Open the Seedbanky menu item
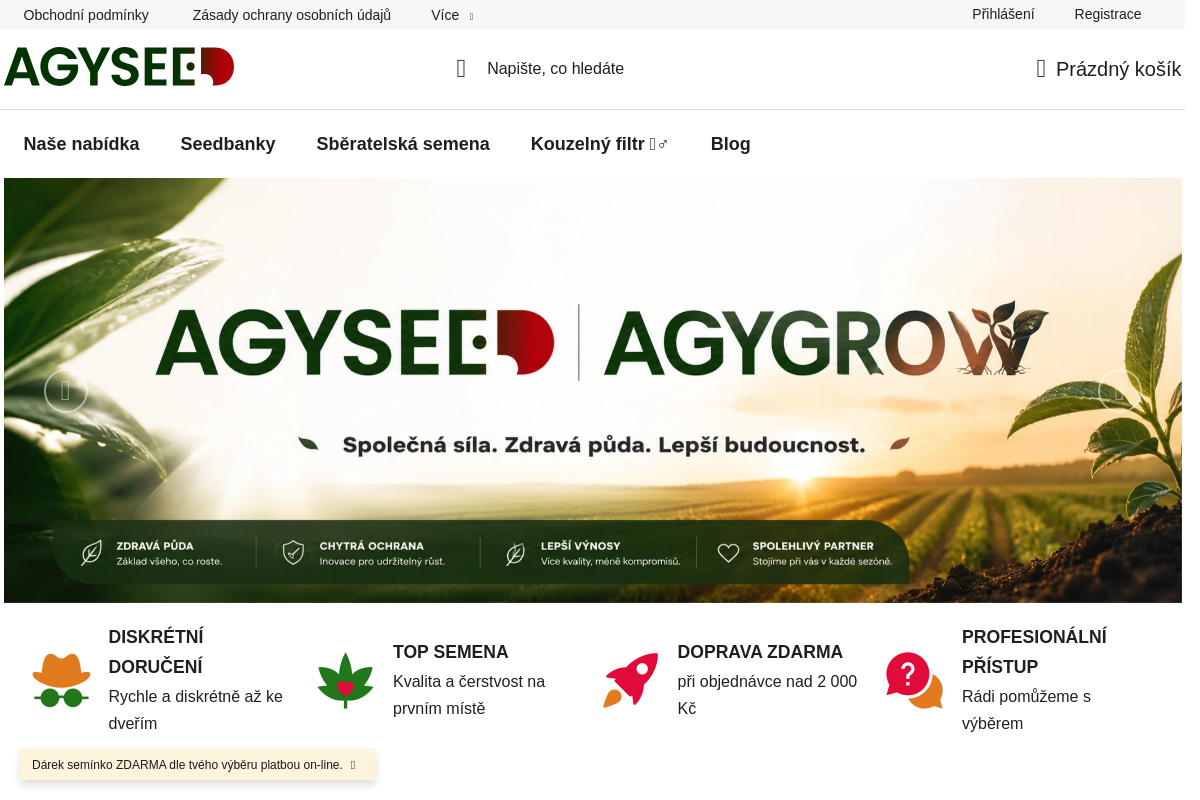This screenshot has height=800, width=1200. point(228,144)
